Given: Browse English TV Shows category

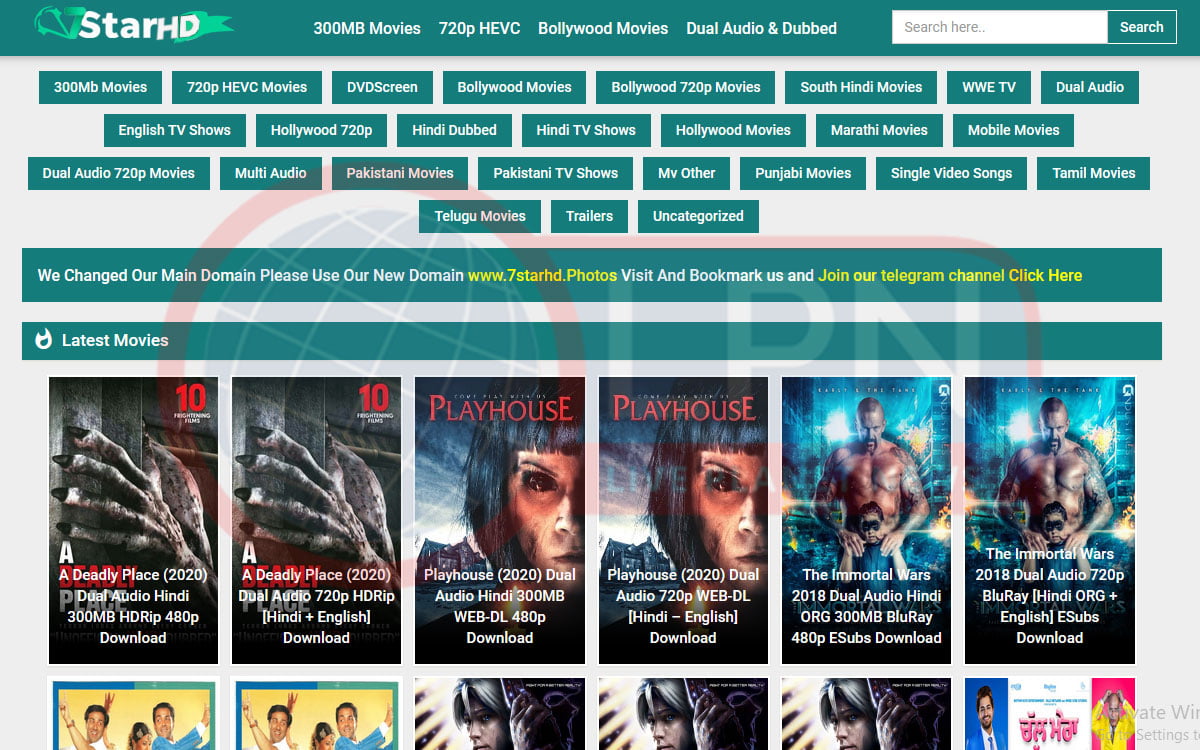Looking at the screenshot, I should (174, 130).
